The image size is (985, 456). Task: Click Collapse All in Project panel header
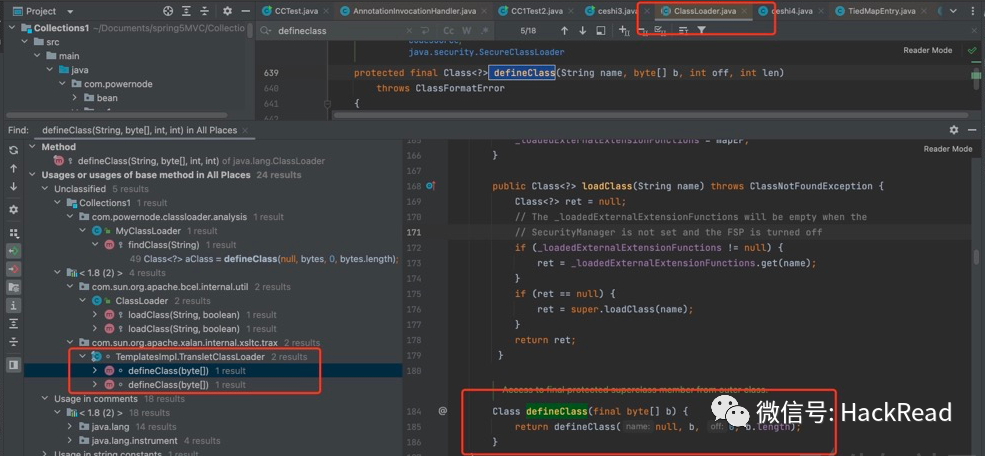coord(206,11)
